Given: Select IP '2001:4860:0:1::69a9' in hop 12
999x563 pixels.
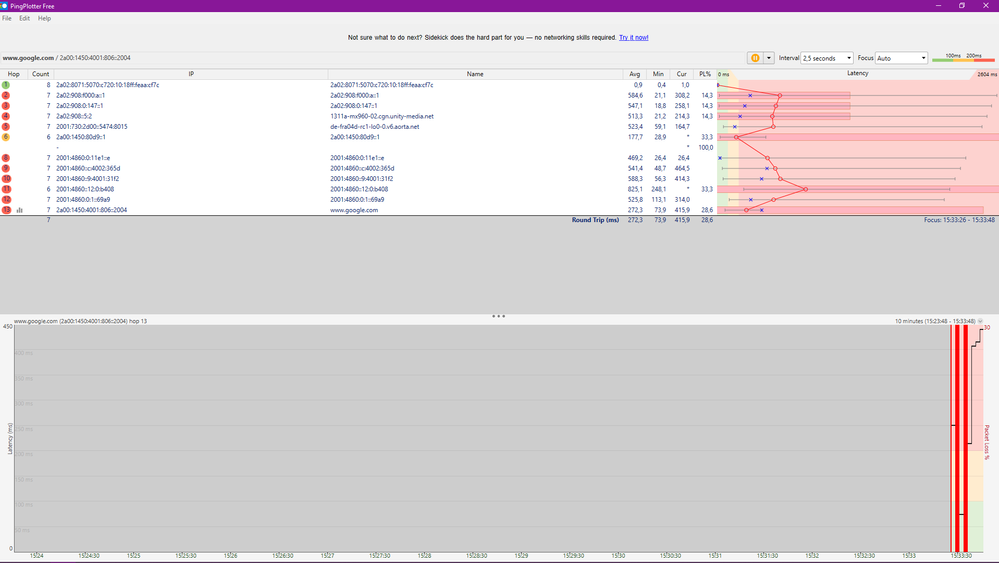Looking at the screenshot, I should [x=83, y=199].
